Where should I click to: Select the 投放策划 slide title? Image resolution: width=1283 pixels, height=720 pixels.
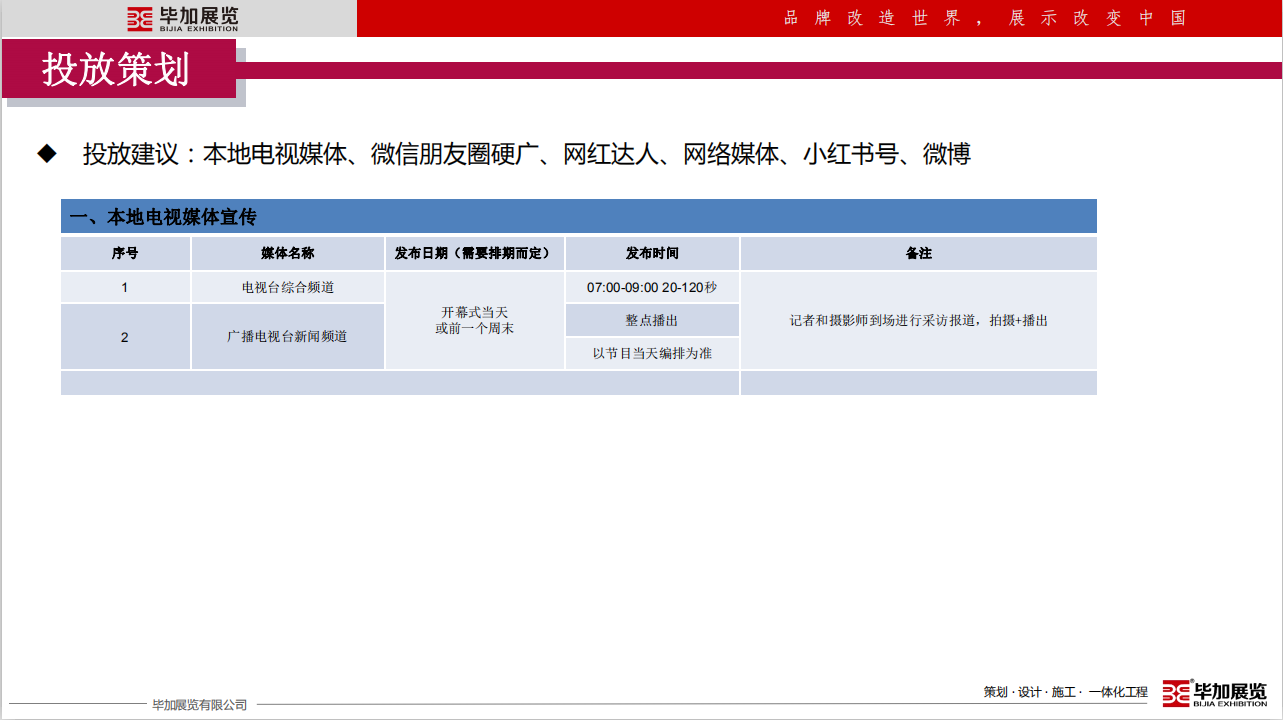coord(116,69)
